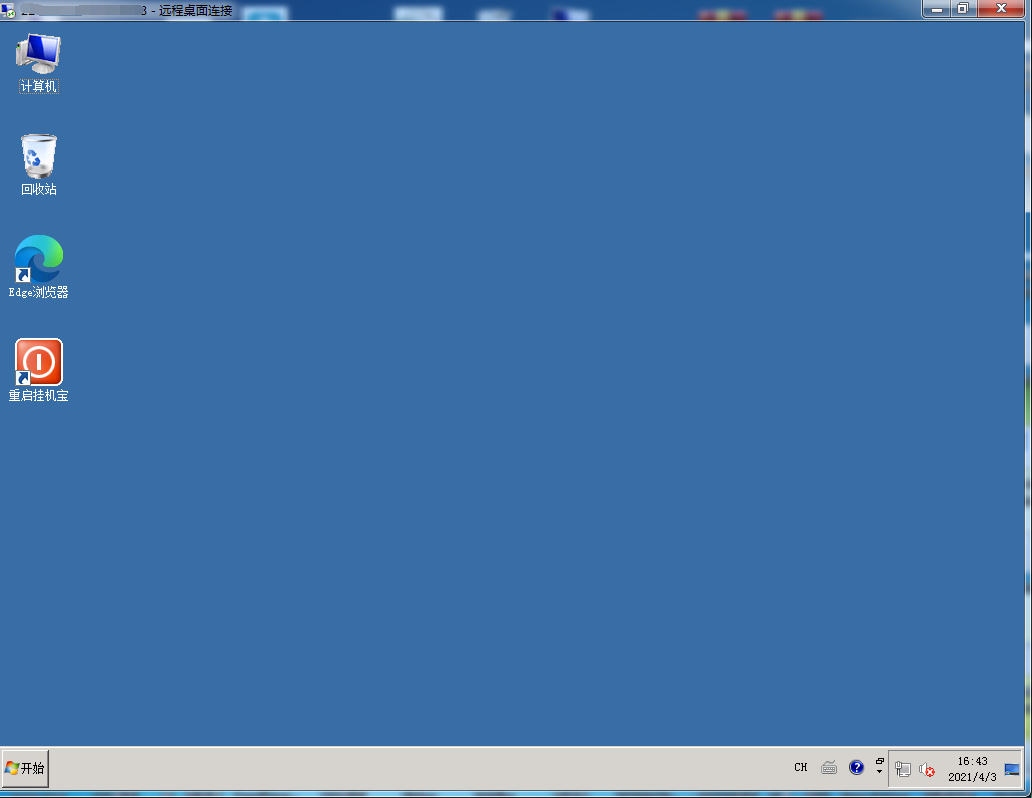Image resolution: width=1032 pixels, height=798 pixels.
Task: Select the 重启挂机宝 red power shortcut
Action: tap(39, 369)
